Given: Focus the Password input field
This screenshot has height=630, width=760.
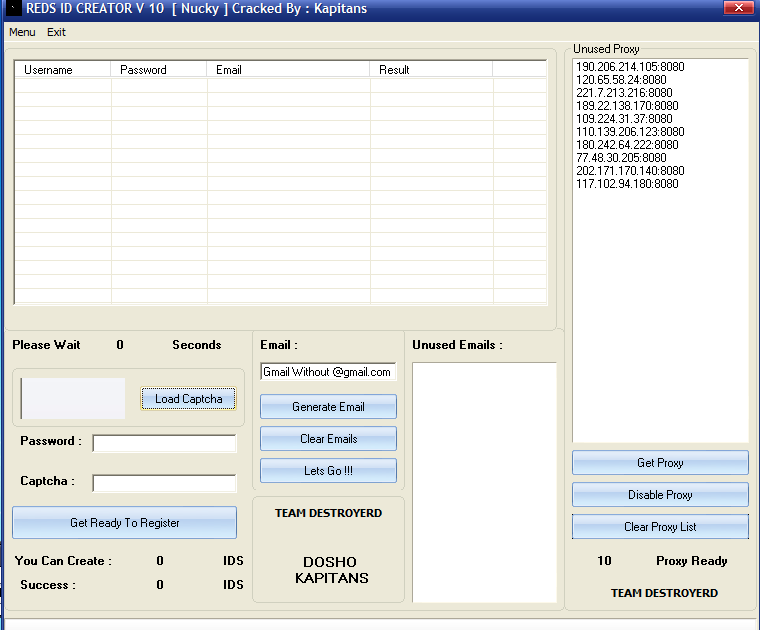Looking at the screenshot, I should pos(164,443).
